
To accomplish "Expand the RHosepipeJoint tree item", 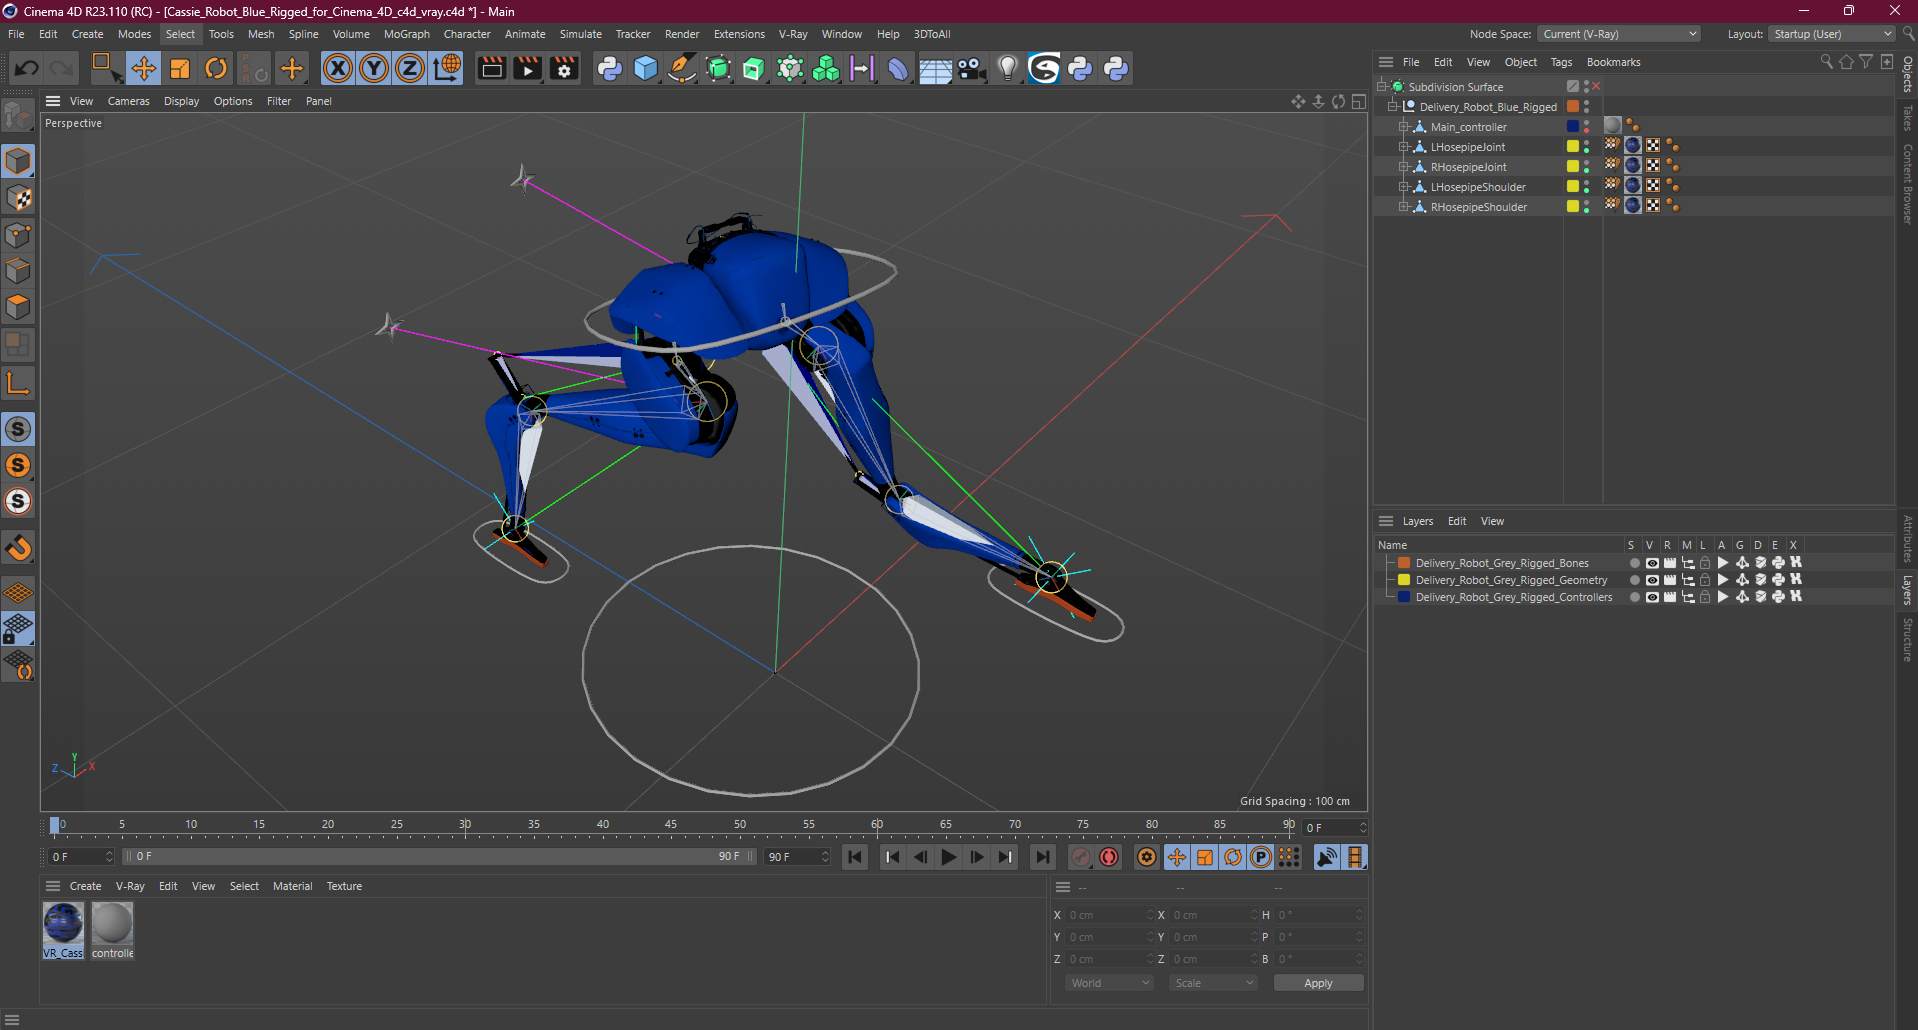I will [x=1403, y=167].
